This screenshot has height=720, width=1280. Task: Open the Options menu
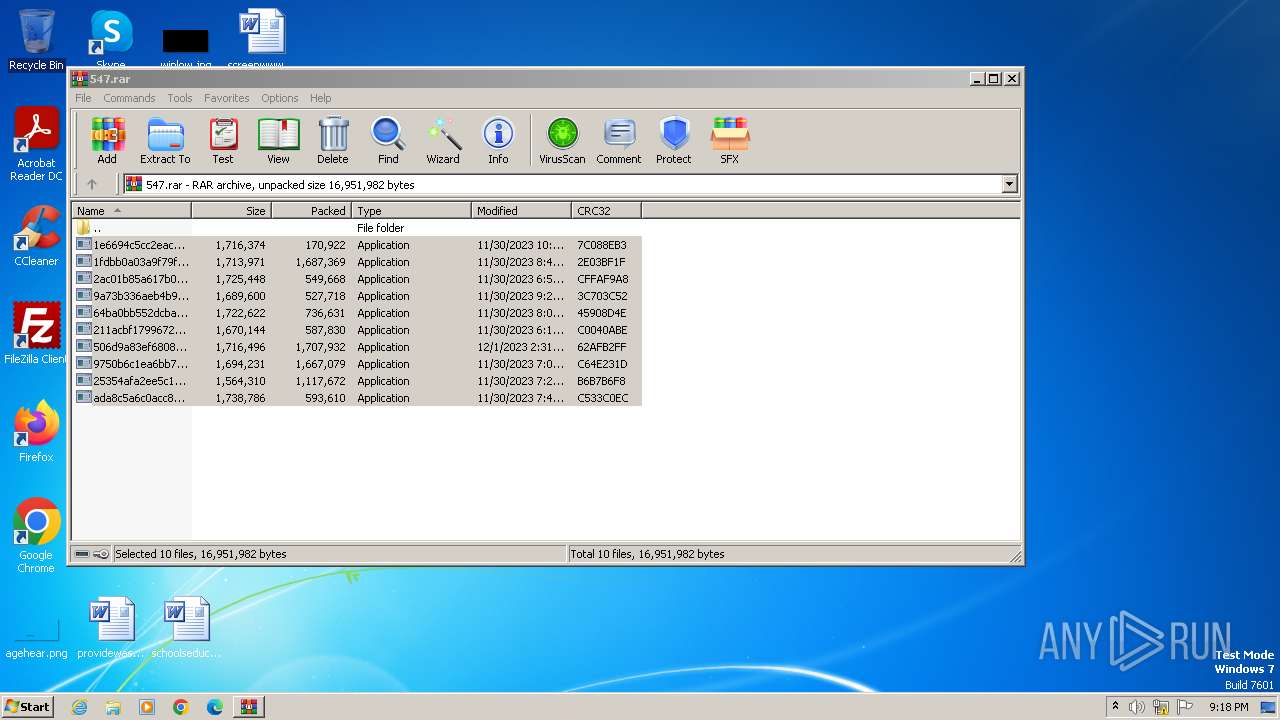tap(280, 98)
